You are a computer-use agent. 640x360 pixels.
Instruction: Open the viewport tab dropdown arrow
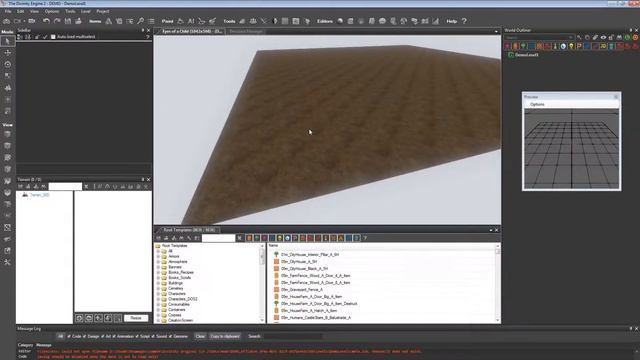(x=496, y=31)
